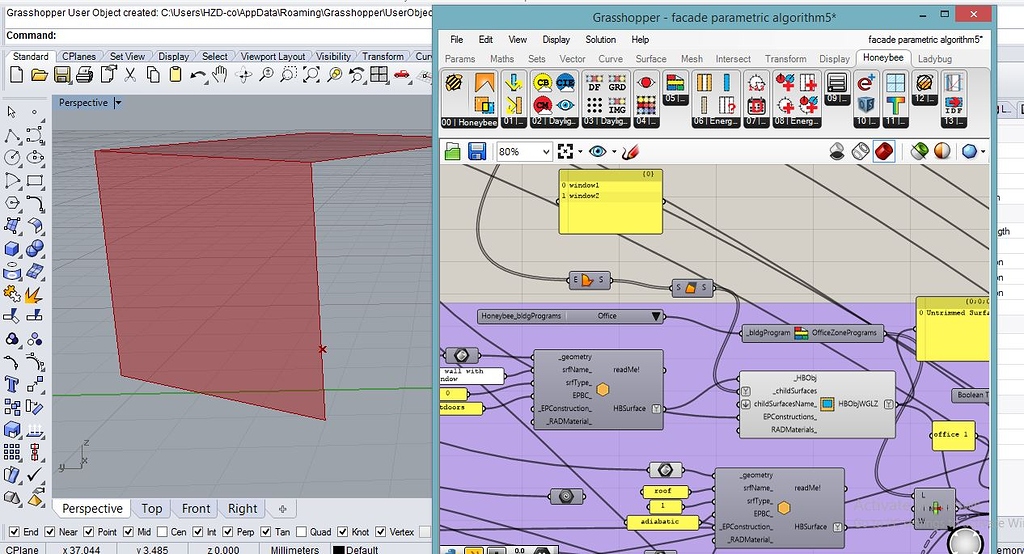Click the Default layer status field
Screen dimensions: 1024x554
357,549
